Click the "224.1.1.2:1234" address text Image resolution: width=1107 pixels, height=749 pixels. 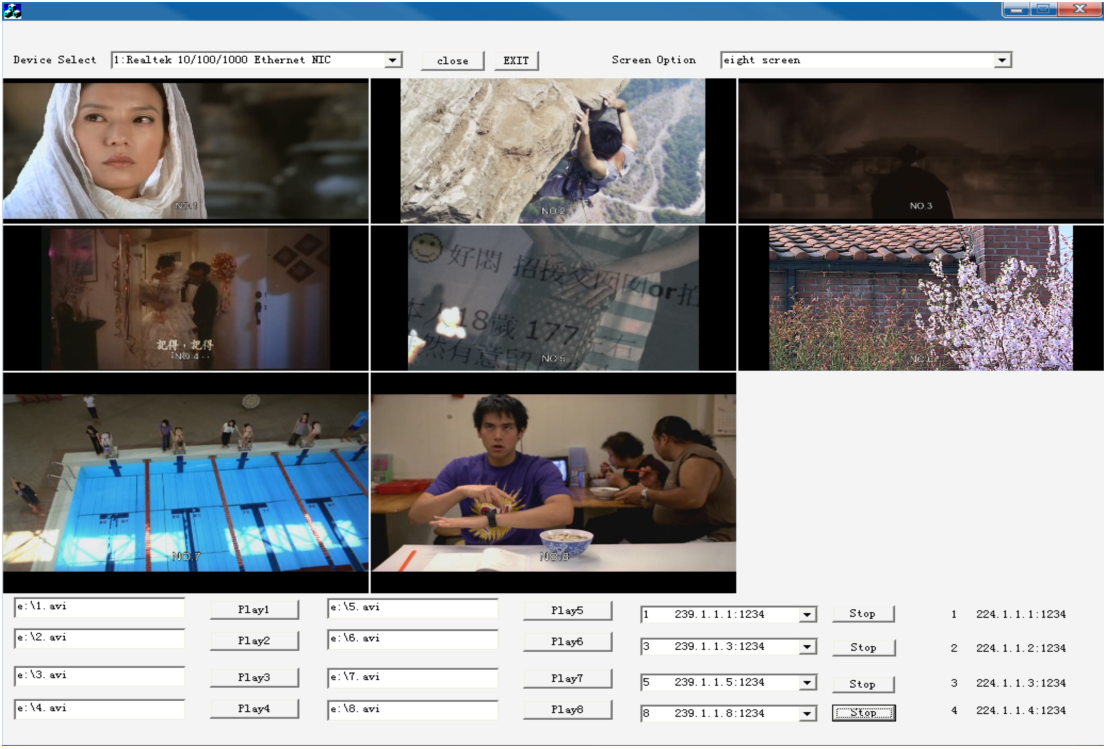coord(1021,648)
